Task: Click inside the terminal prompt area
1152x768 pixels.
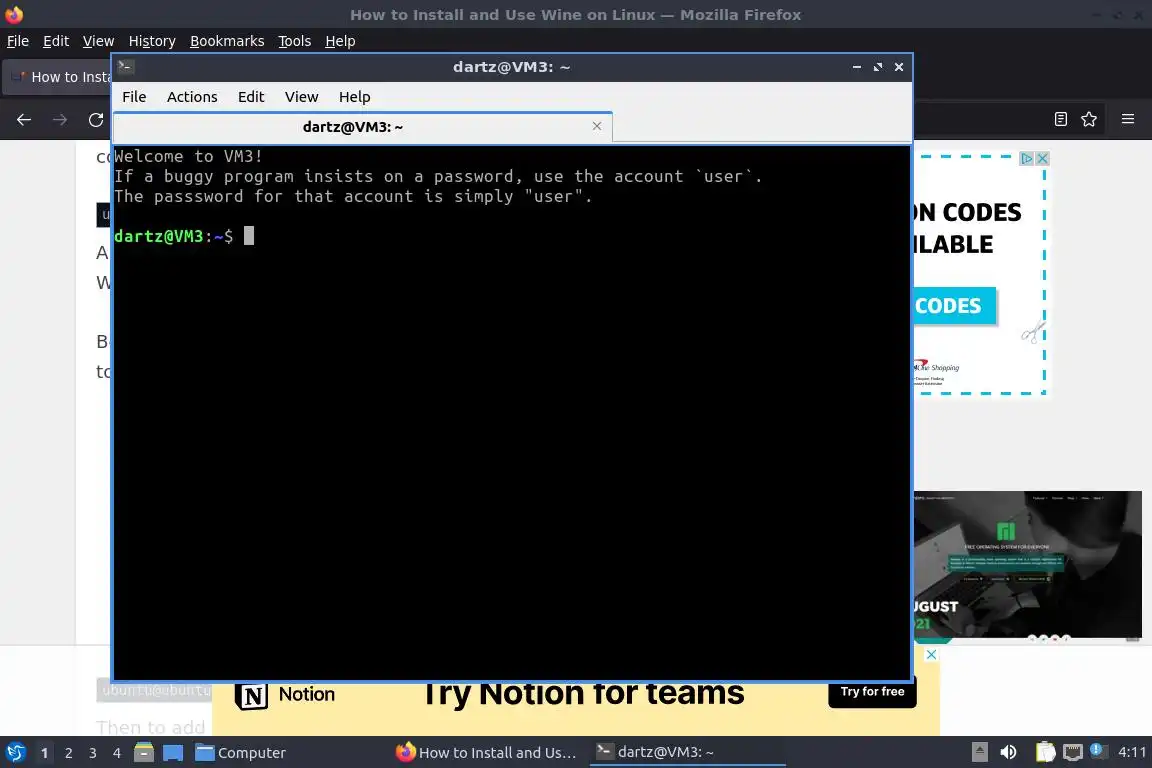Action: point(248,236)
